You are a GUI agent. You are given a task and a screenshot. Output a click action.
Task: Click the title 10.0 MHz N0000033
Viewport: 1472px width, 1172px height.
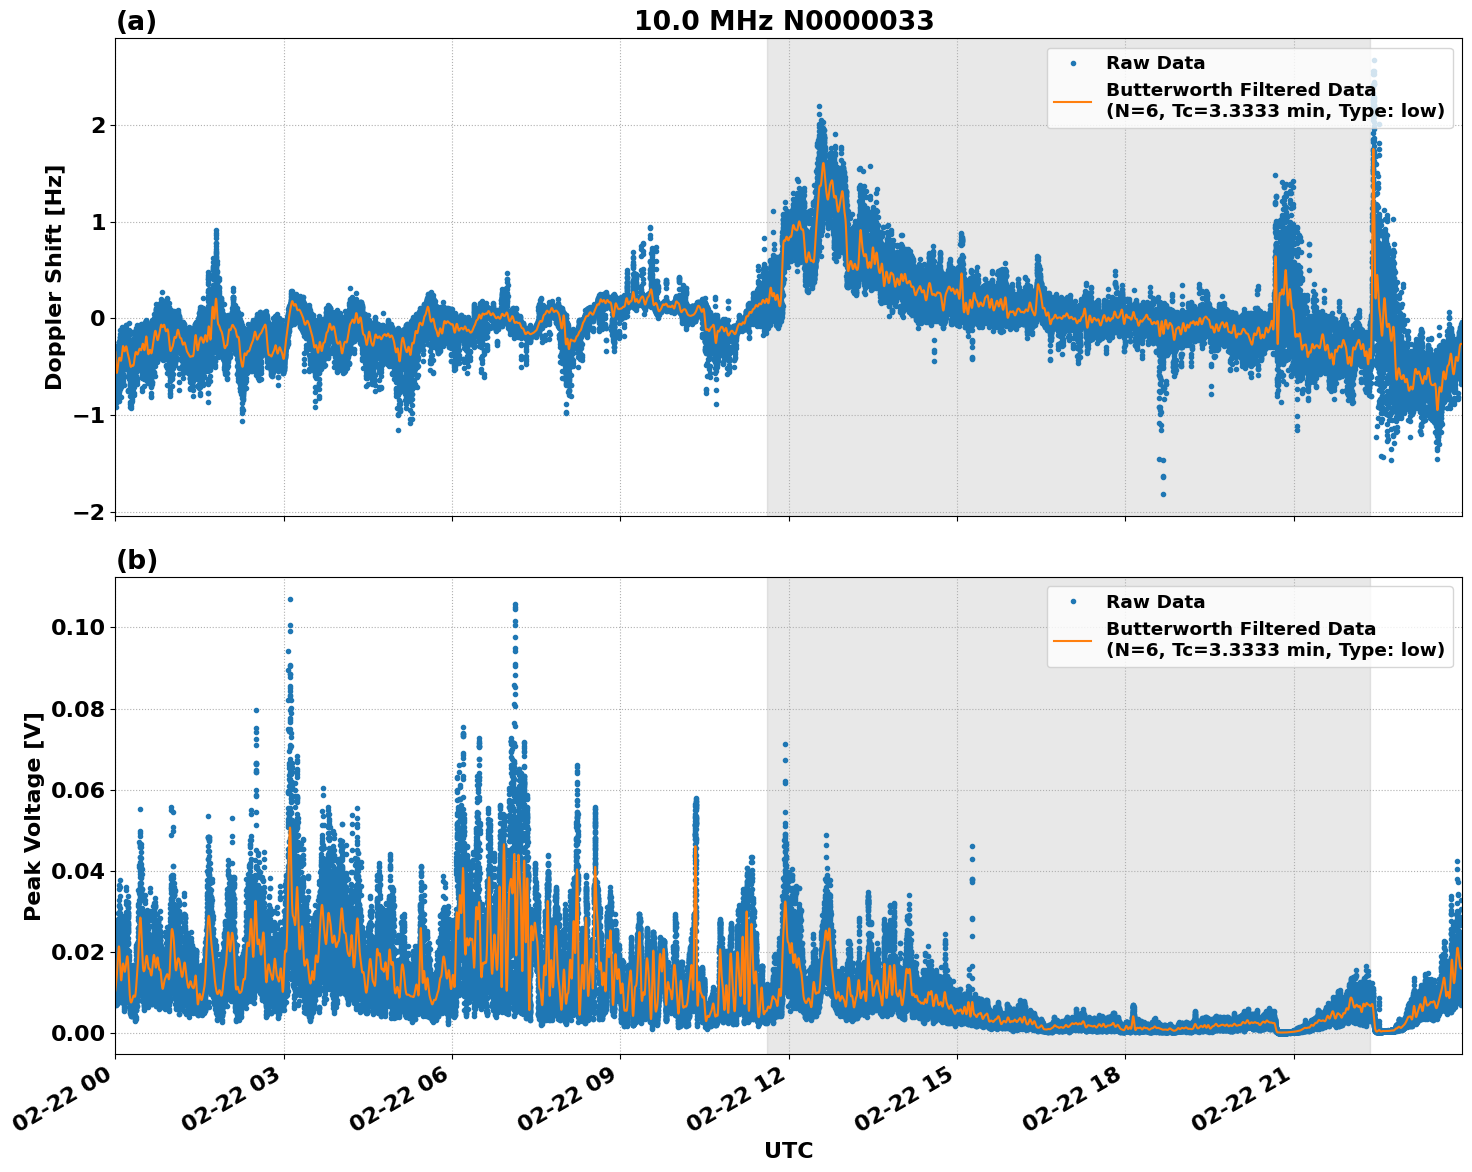785,20
